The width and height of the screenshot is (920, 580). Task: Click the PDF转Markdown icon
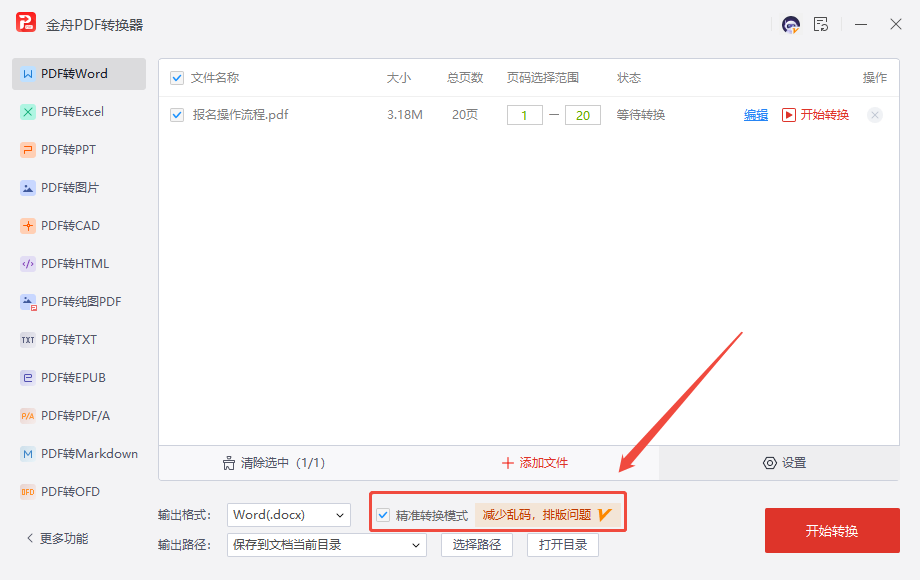click(28, 454)
